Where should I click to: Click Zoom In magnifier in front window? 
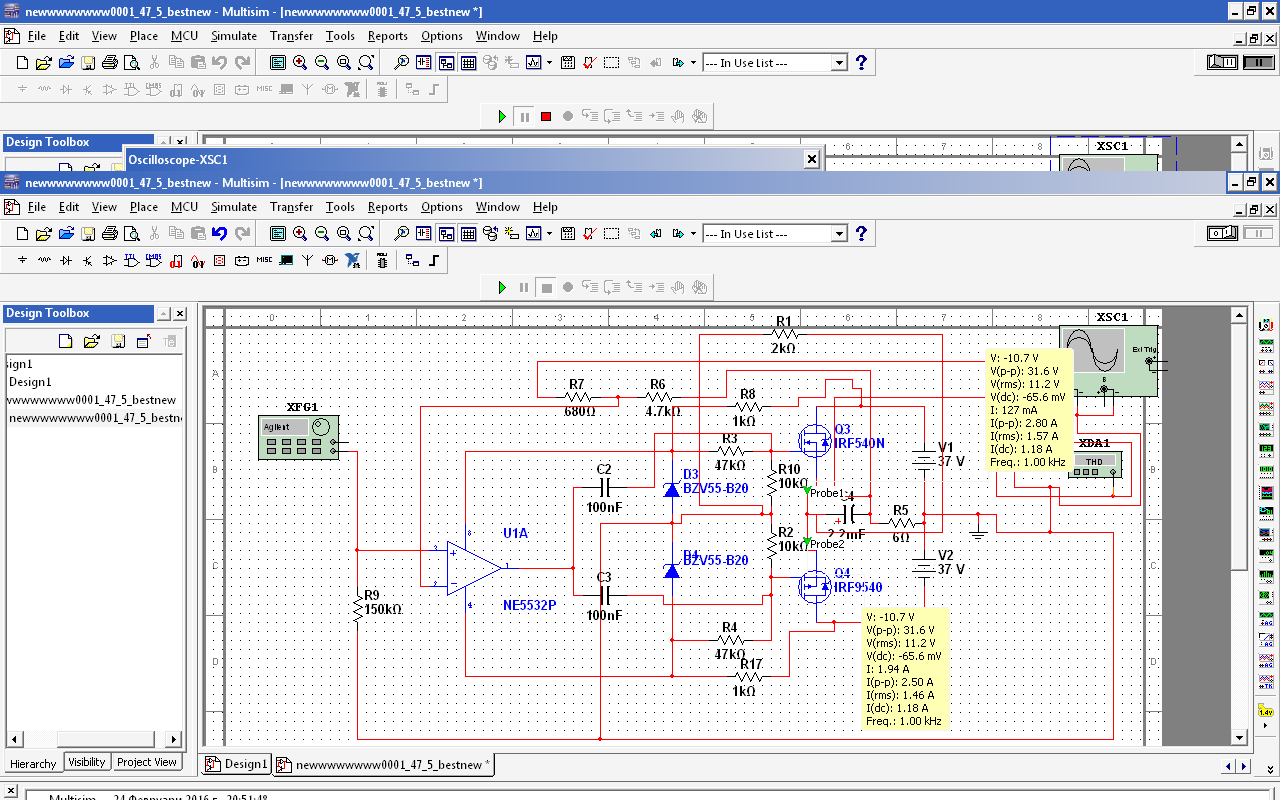click(x=300, y=234)
